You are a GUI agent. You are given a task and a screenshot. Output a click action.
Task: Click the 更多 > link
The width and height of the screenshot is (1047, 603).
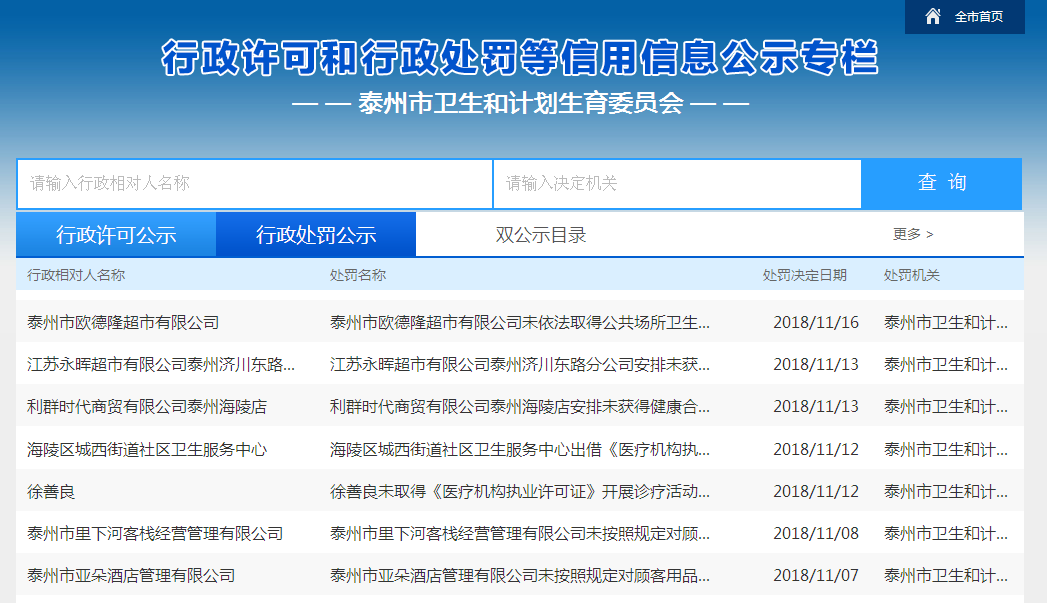tap(913, 234)
